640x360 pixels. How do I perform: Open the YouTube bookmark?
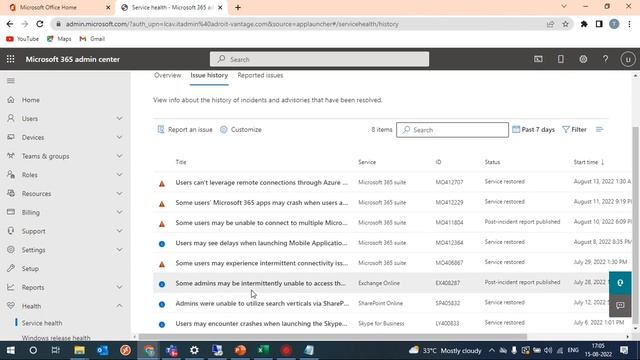pyautogui.click(x=22, y=39)
